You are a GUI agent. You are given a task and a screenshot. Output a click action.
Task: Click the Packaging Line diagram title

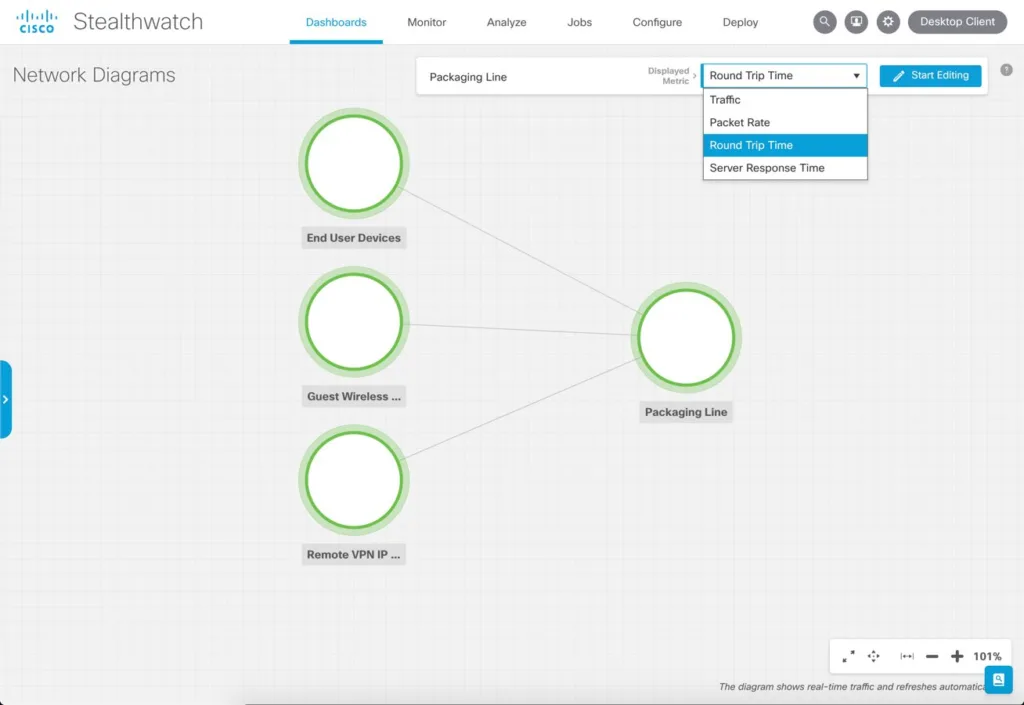click(468, 77)
